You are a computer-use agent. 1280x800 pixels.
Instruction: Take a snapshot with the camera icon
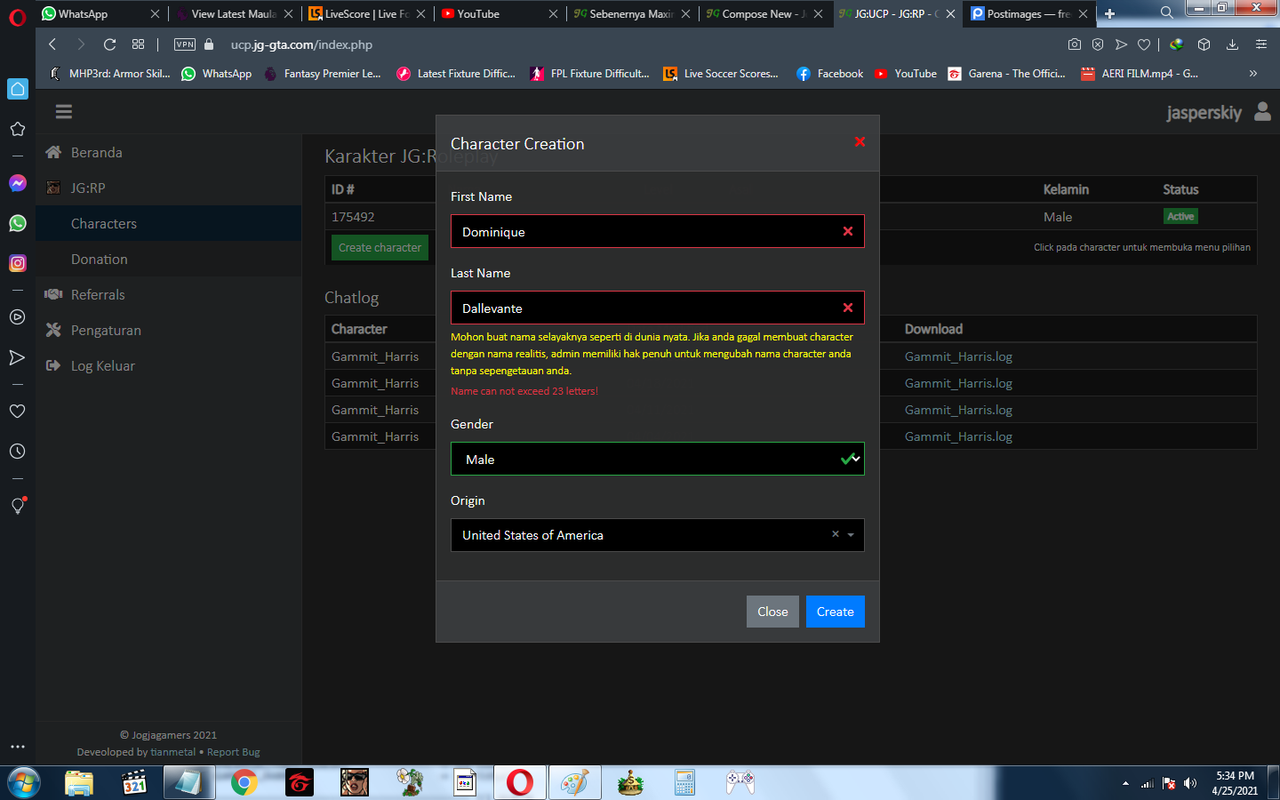[1074, 44]
